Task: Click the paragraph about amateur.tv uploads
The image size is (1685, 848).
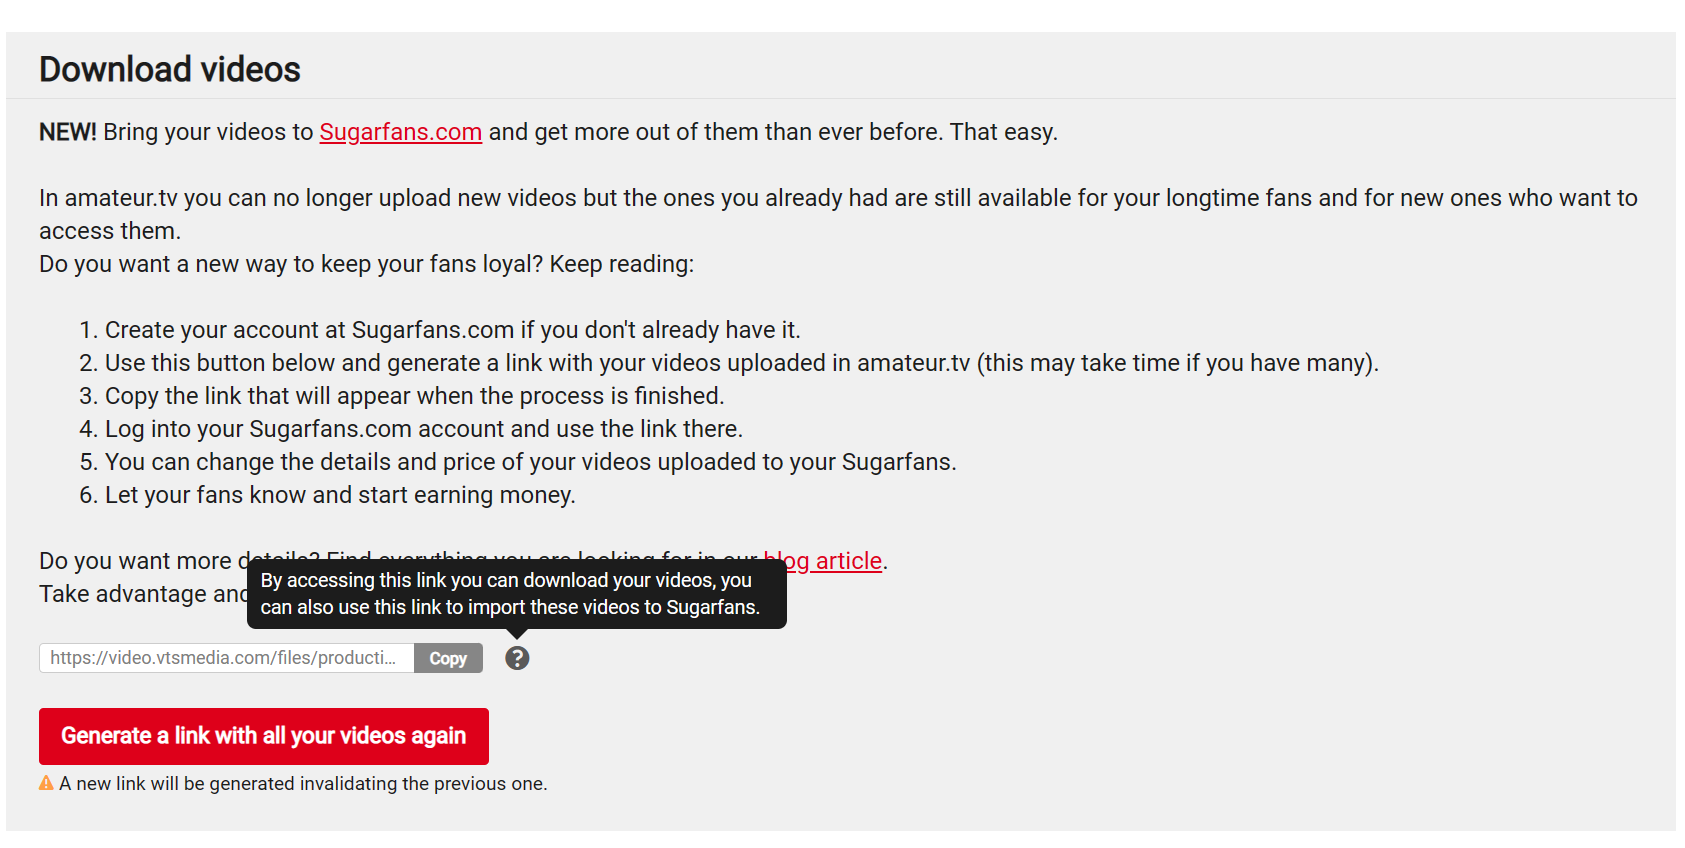Action: [838, 214]
